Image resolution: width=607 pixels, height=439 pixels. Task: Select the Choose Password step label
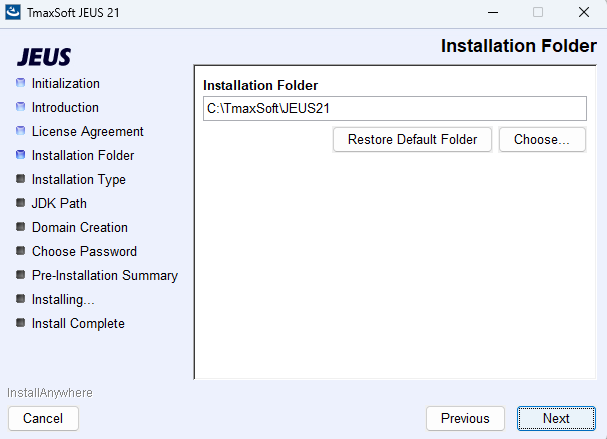[84, 252]
